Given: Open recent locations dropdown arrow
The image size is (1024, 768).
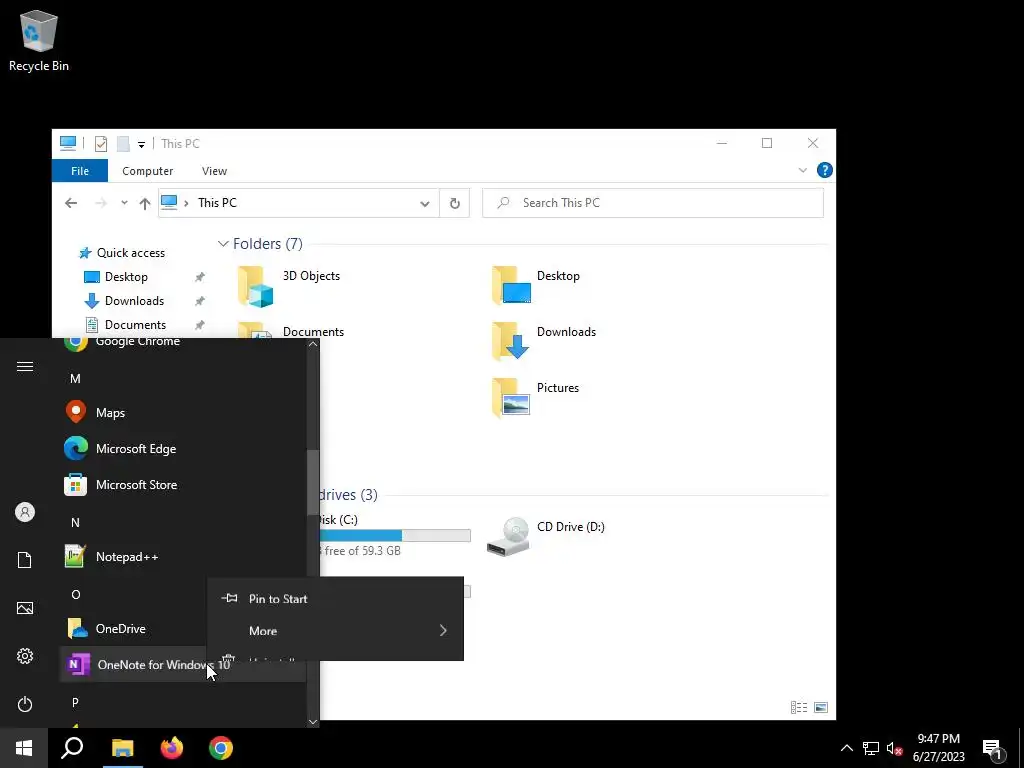Looking at the screenshot, I should [124, 203].
